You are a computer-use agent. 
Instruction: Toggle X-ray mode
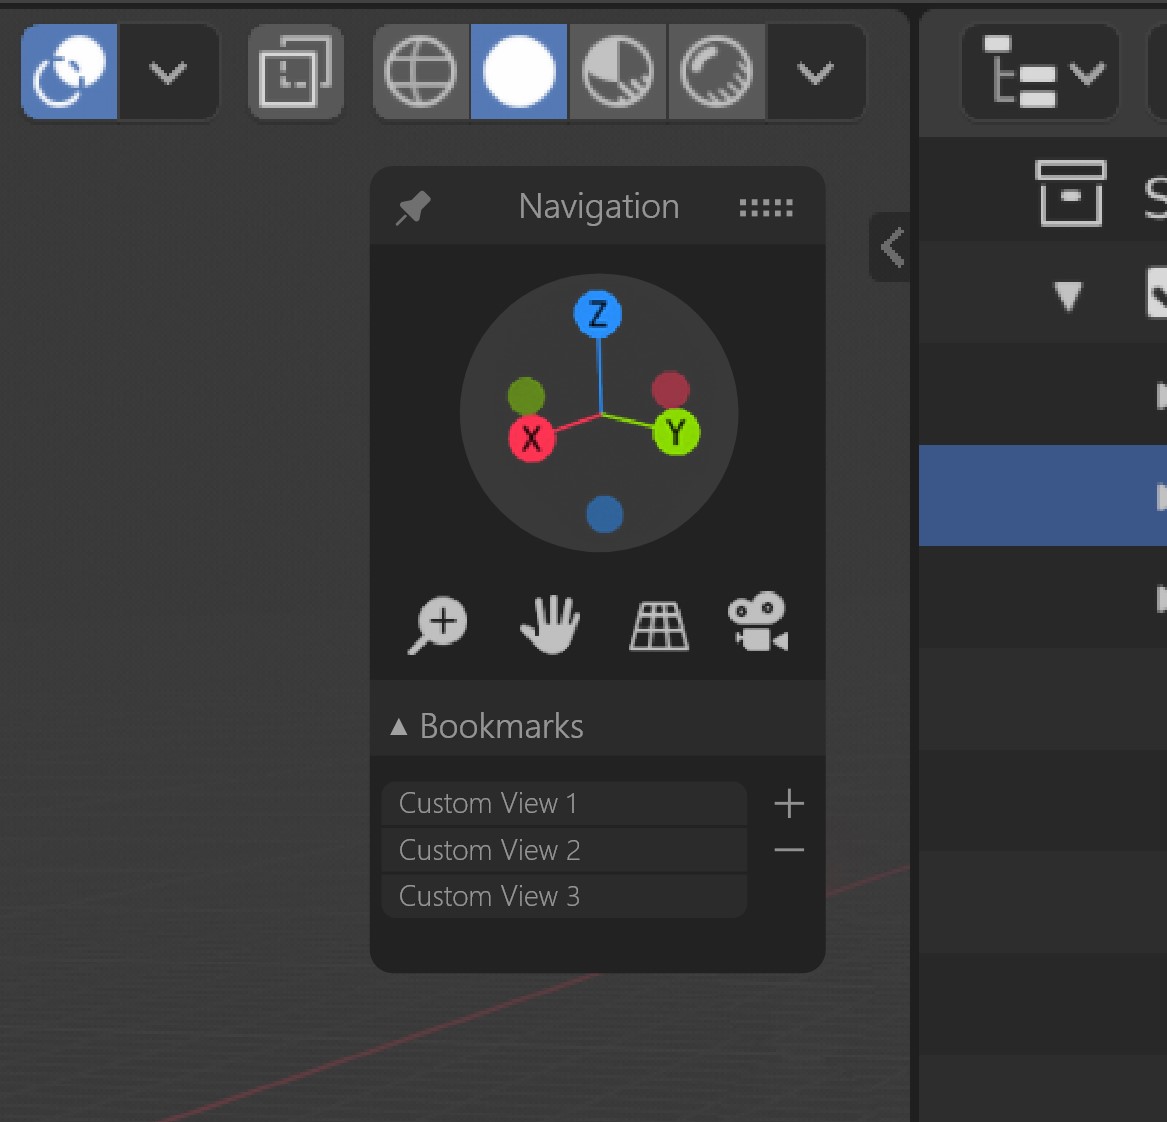click(295, 71)
